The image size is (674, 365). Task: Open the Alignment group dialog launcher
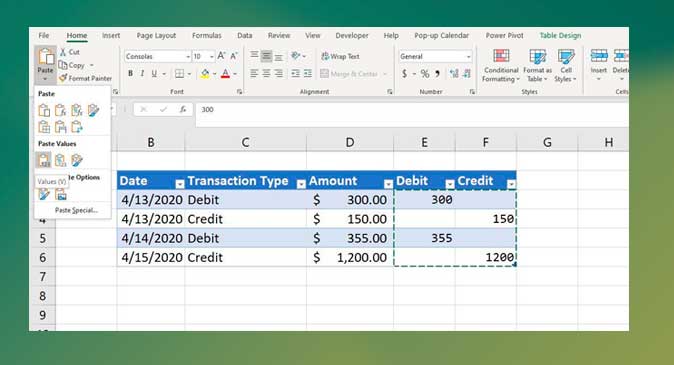coord(389,92)
